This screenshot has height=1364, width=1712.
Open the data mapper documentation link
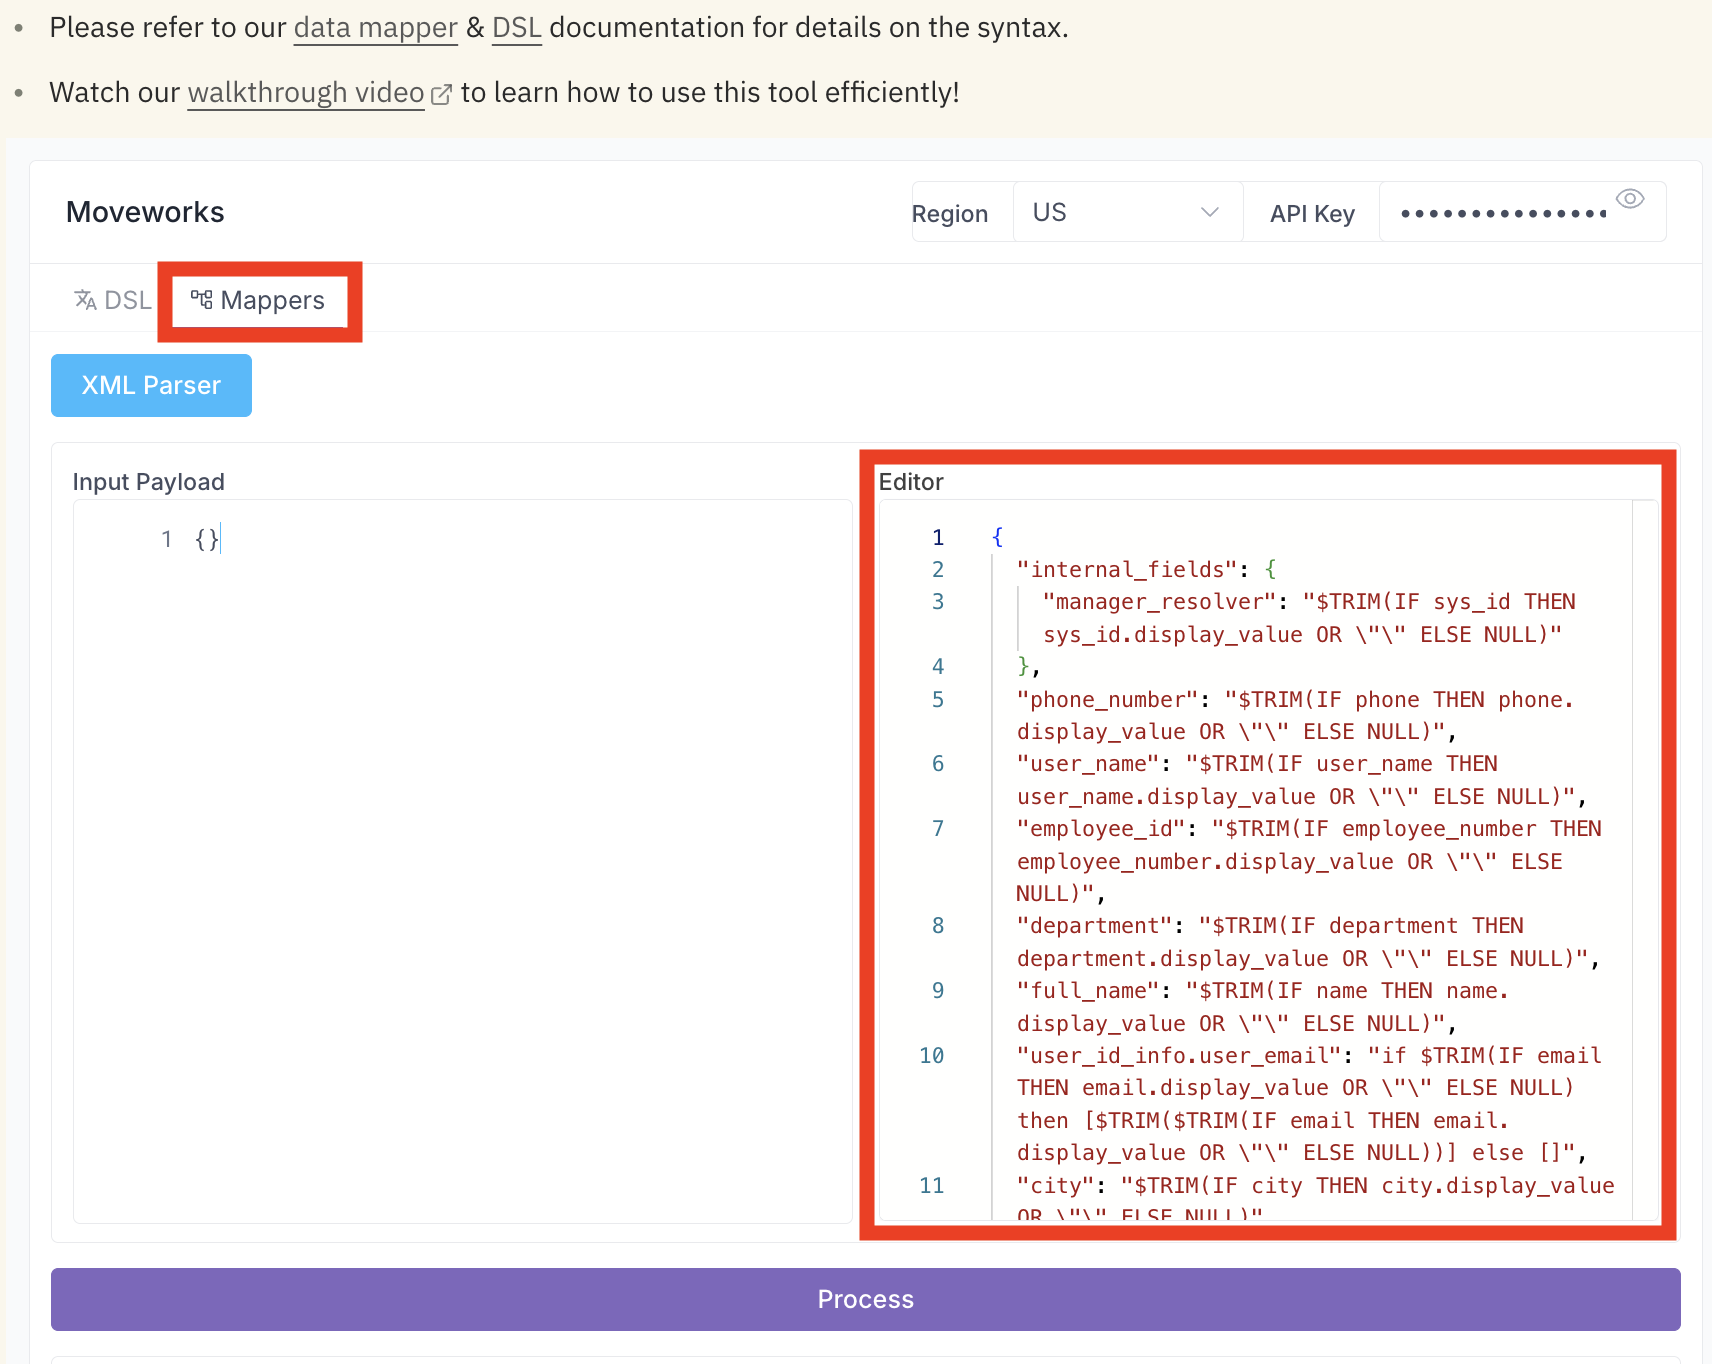(375, 28)
